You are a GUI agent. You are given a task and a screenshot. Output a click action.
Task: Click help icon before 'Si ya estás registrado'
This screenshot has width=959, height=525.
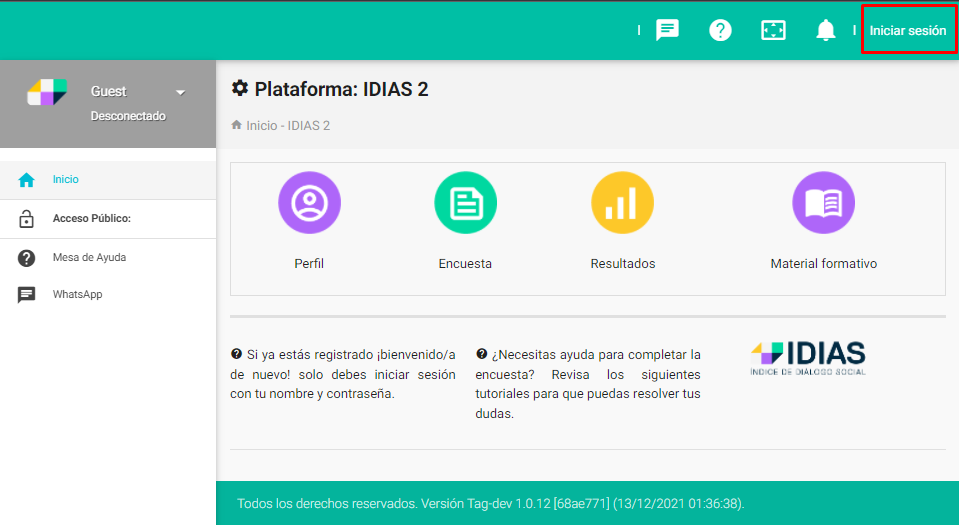(x=236, y=354)
